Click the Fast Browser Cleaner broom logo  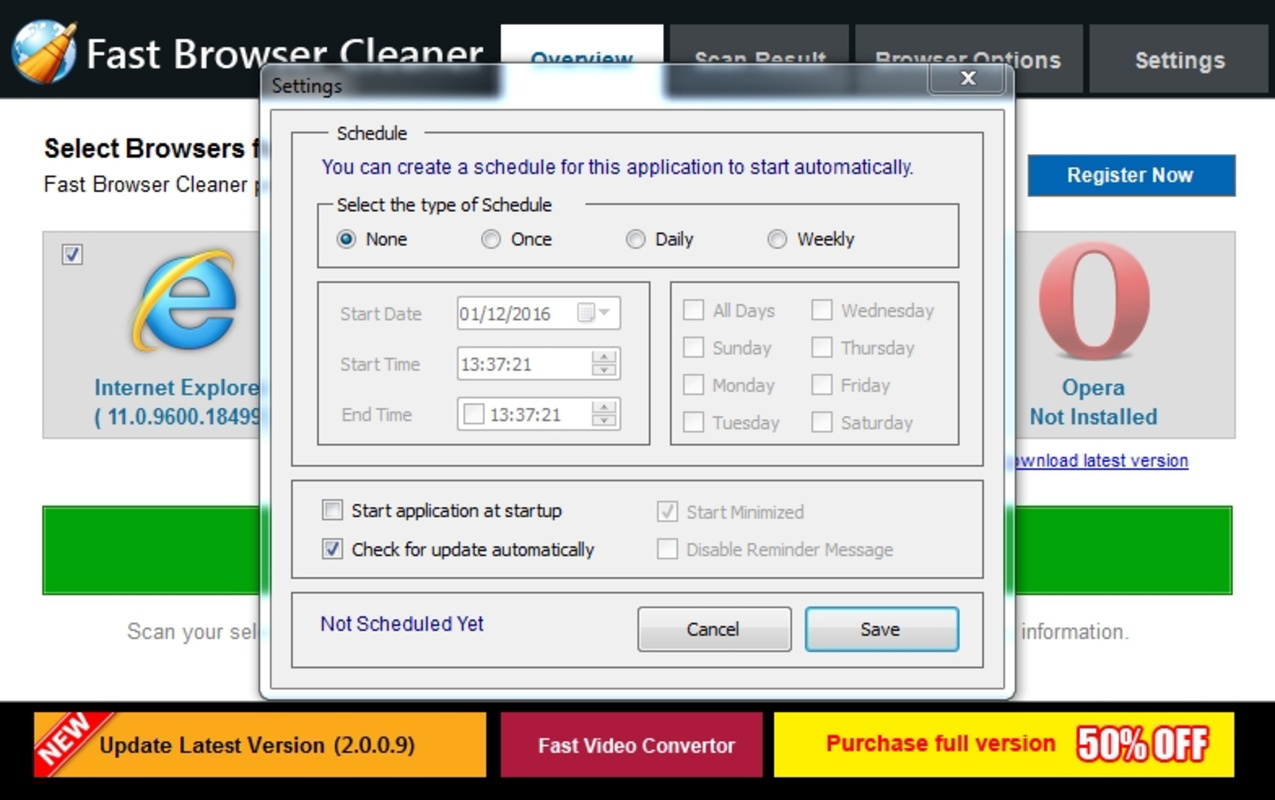[44, 52]
